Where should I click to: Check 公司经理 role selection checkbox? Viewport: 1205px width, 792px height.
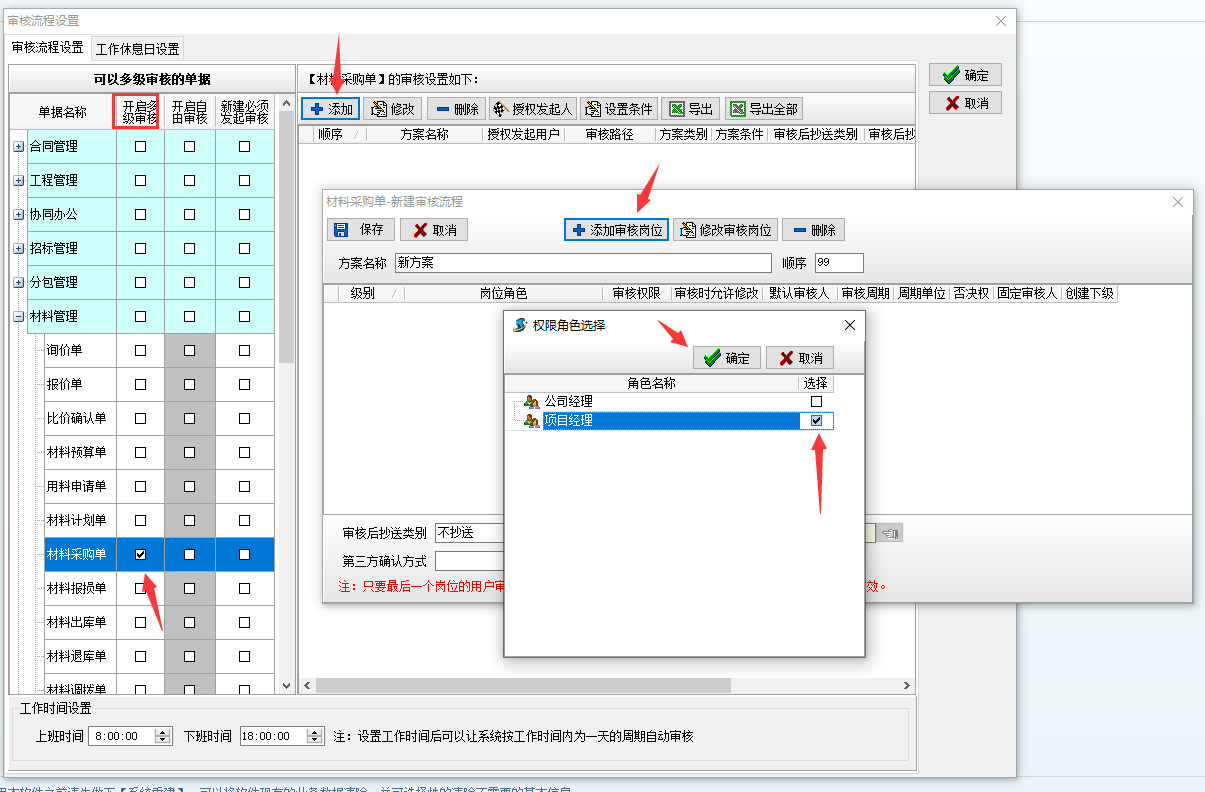817,400
